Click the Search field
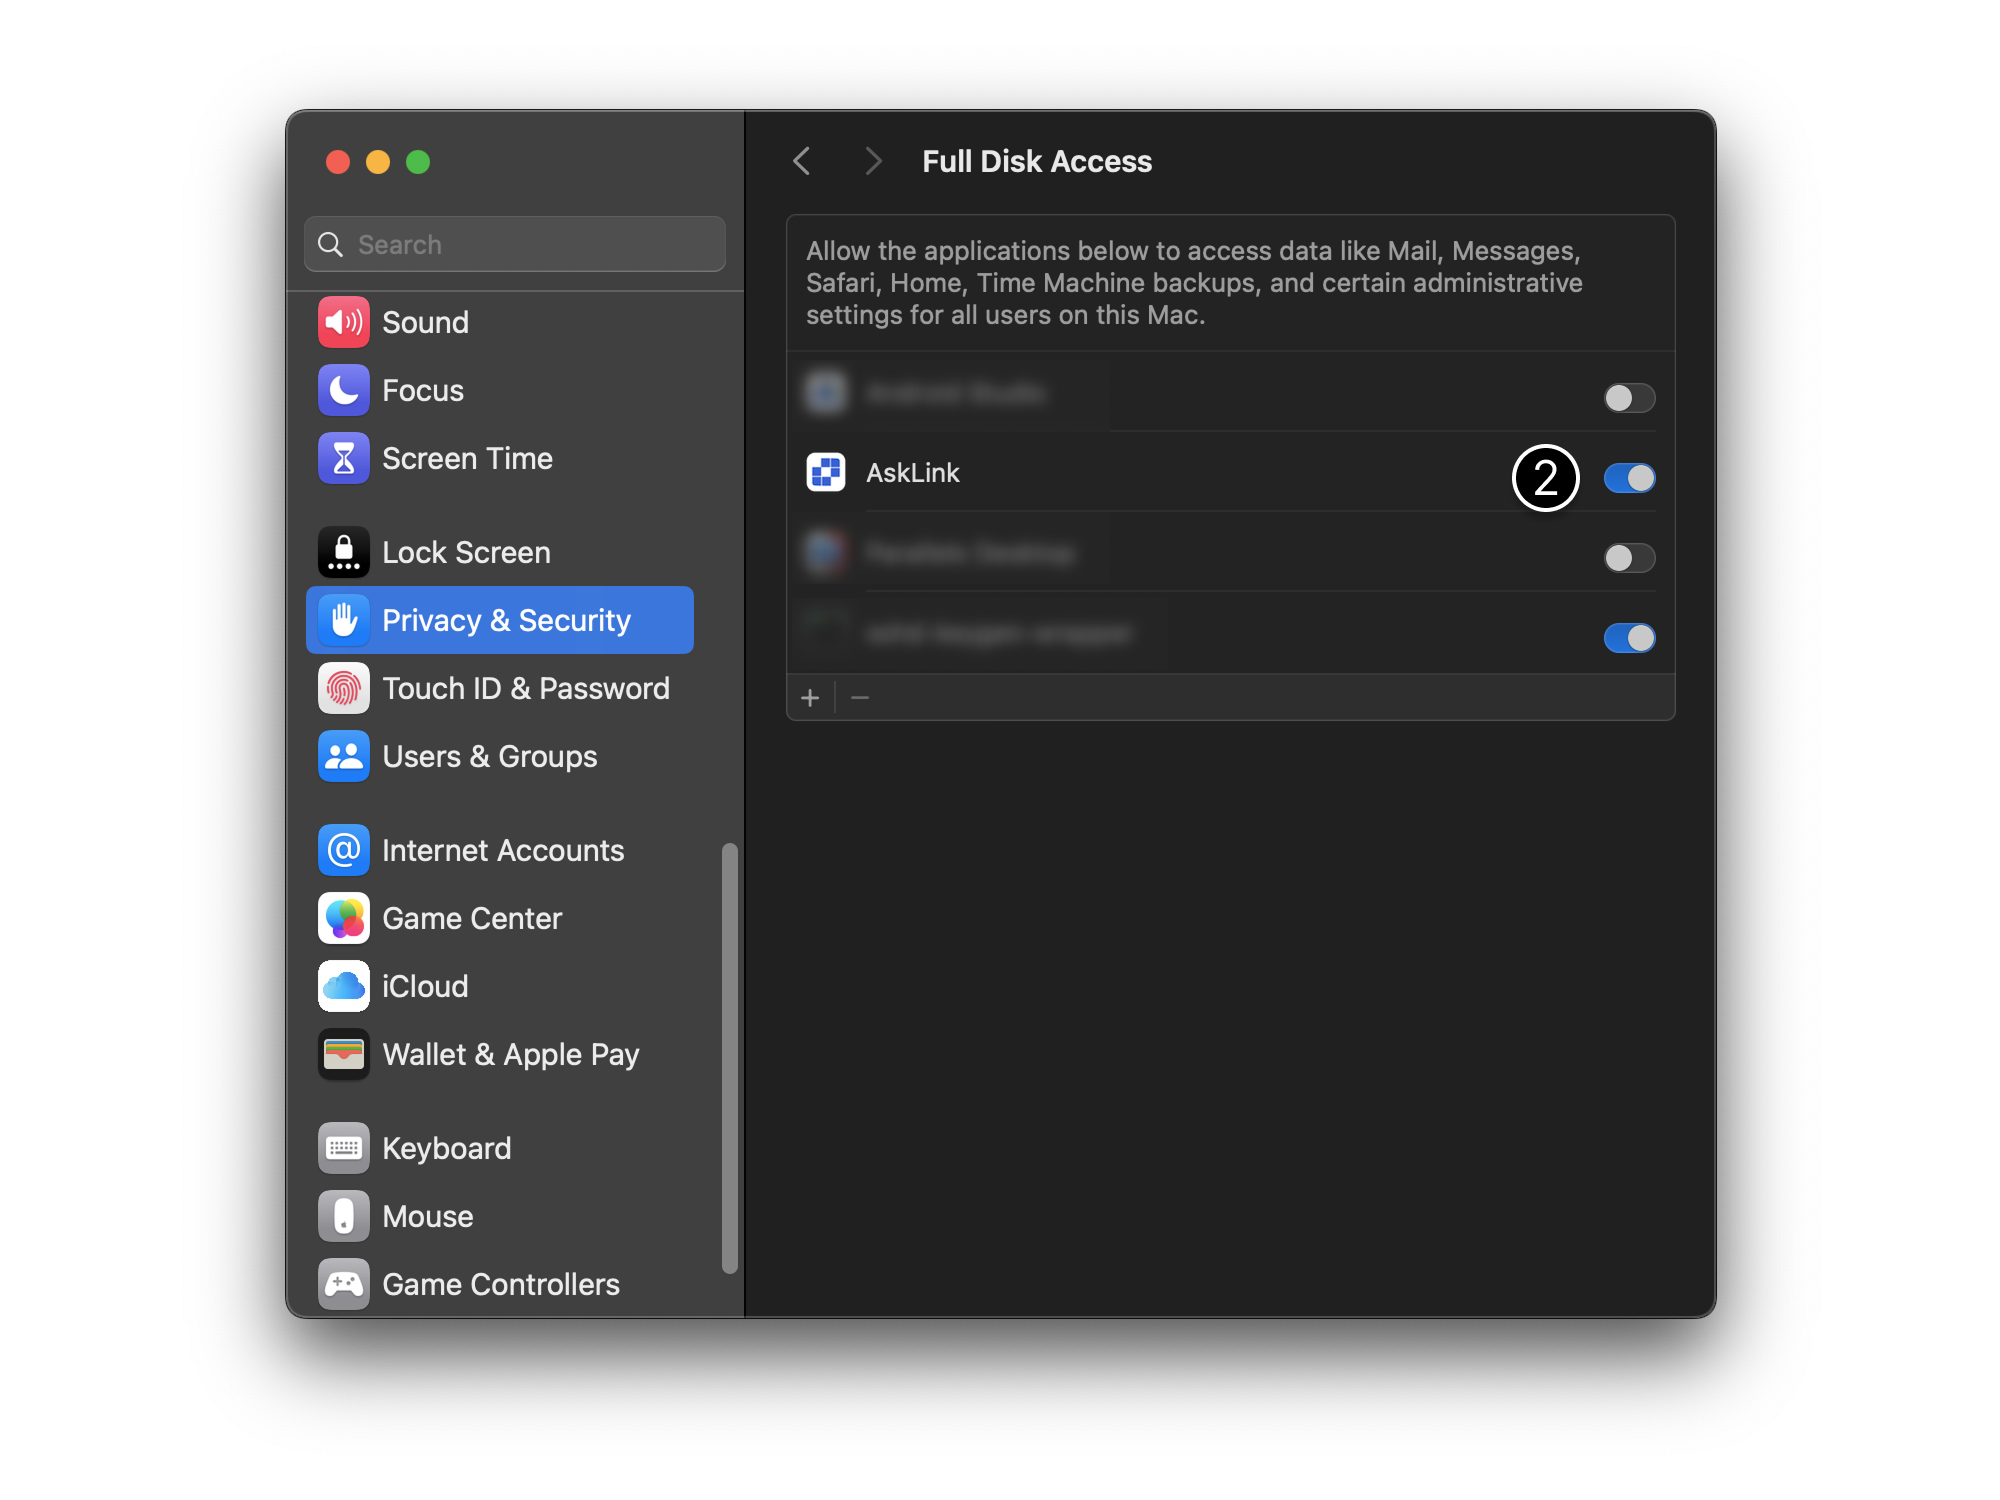Viewport: 2000px width, 1500px height. 515,244
